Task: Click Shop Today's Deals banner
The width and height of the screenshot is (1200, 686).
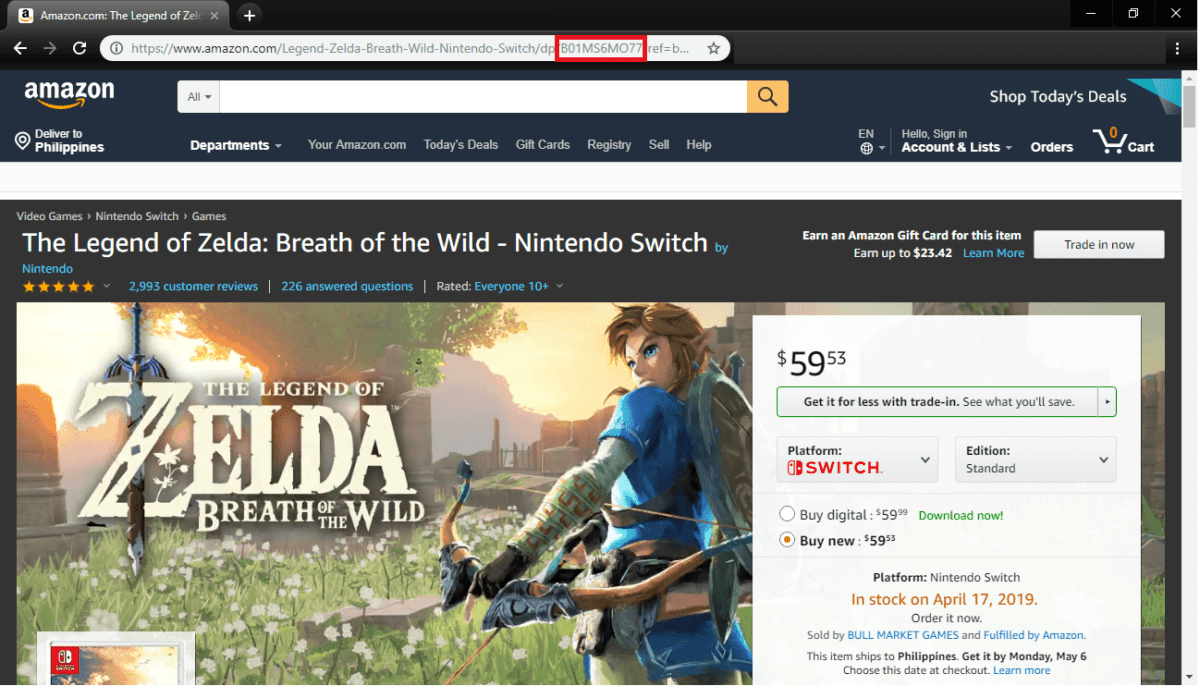Action: 1058,97
